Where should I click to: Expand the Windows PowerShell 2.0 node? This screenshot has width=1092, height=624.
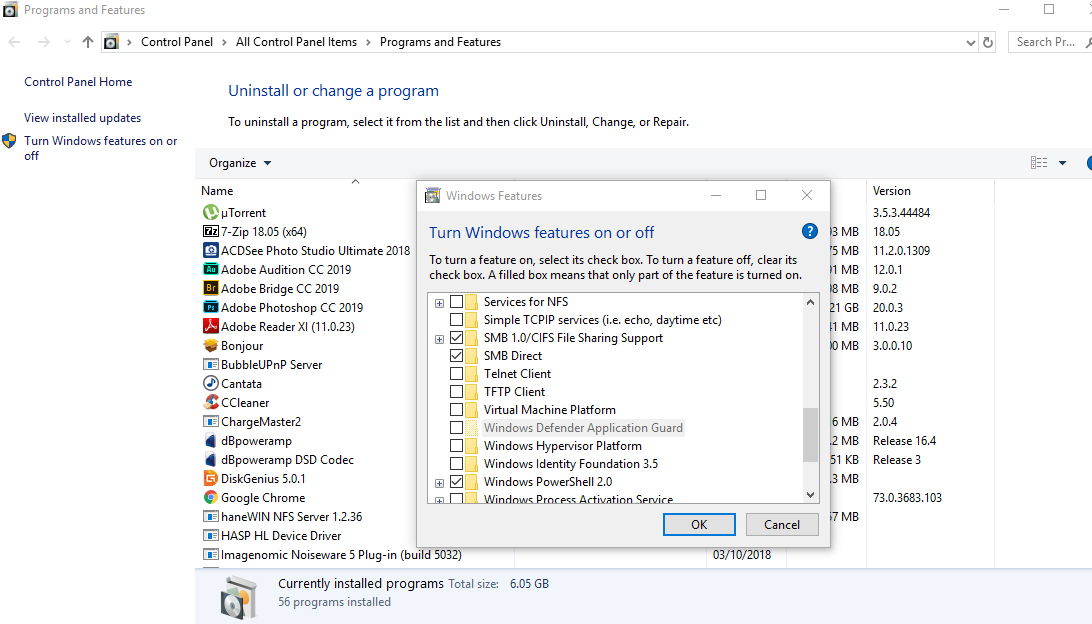click(x=439, y=483)
